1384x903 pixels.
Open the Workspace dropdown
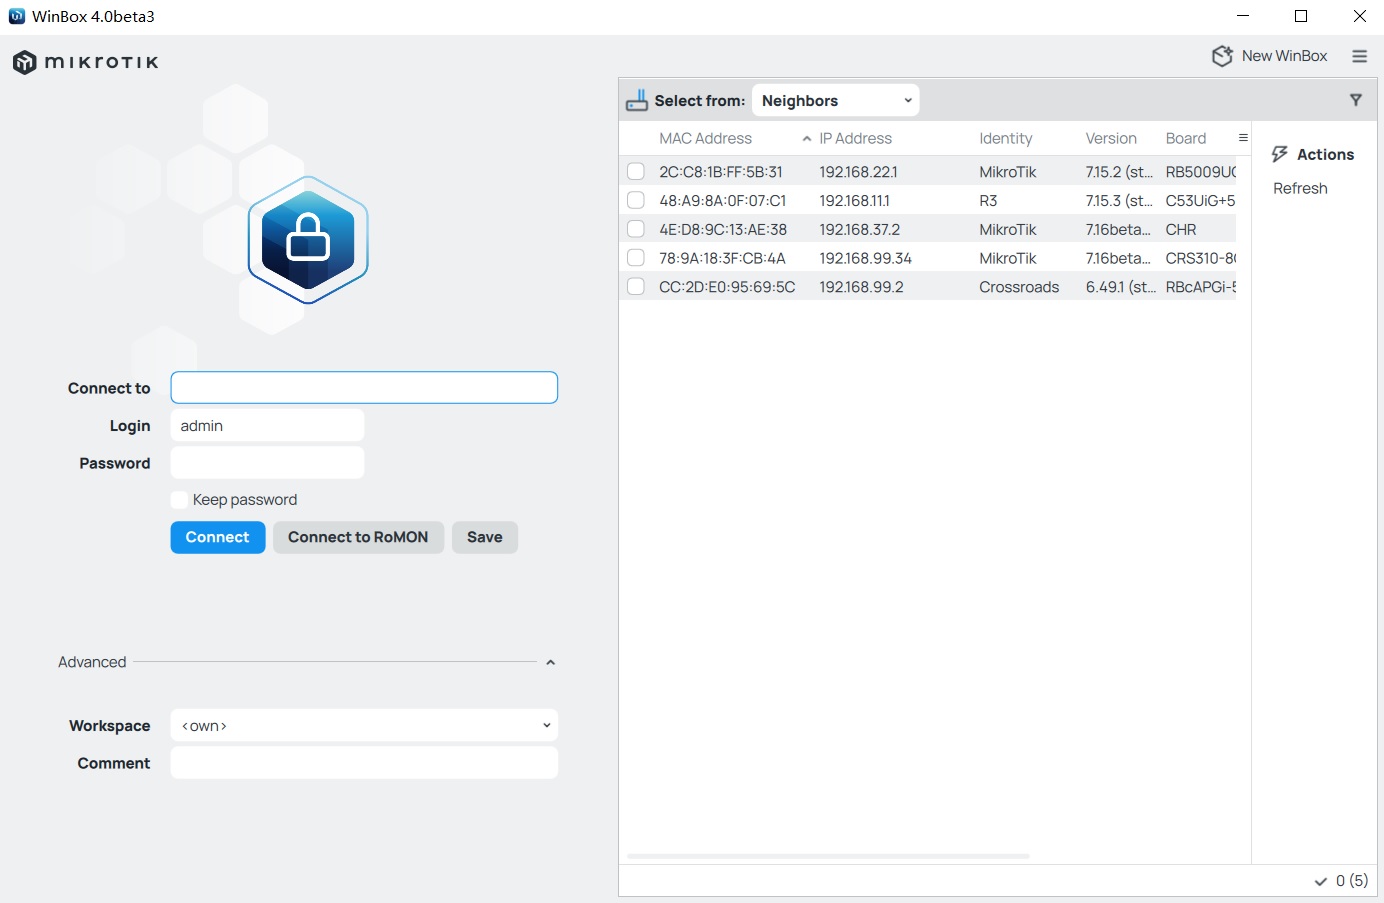(364, 726)
